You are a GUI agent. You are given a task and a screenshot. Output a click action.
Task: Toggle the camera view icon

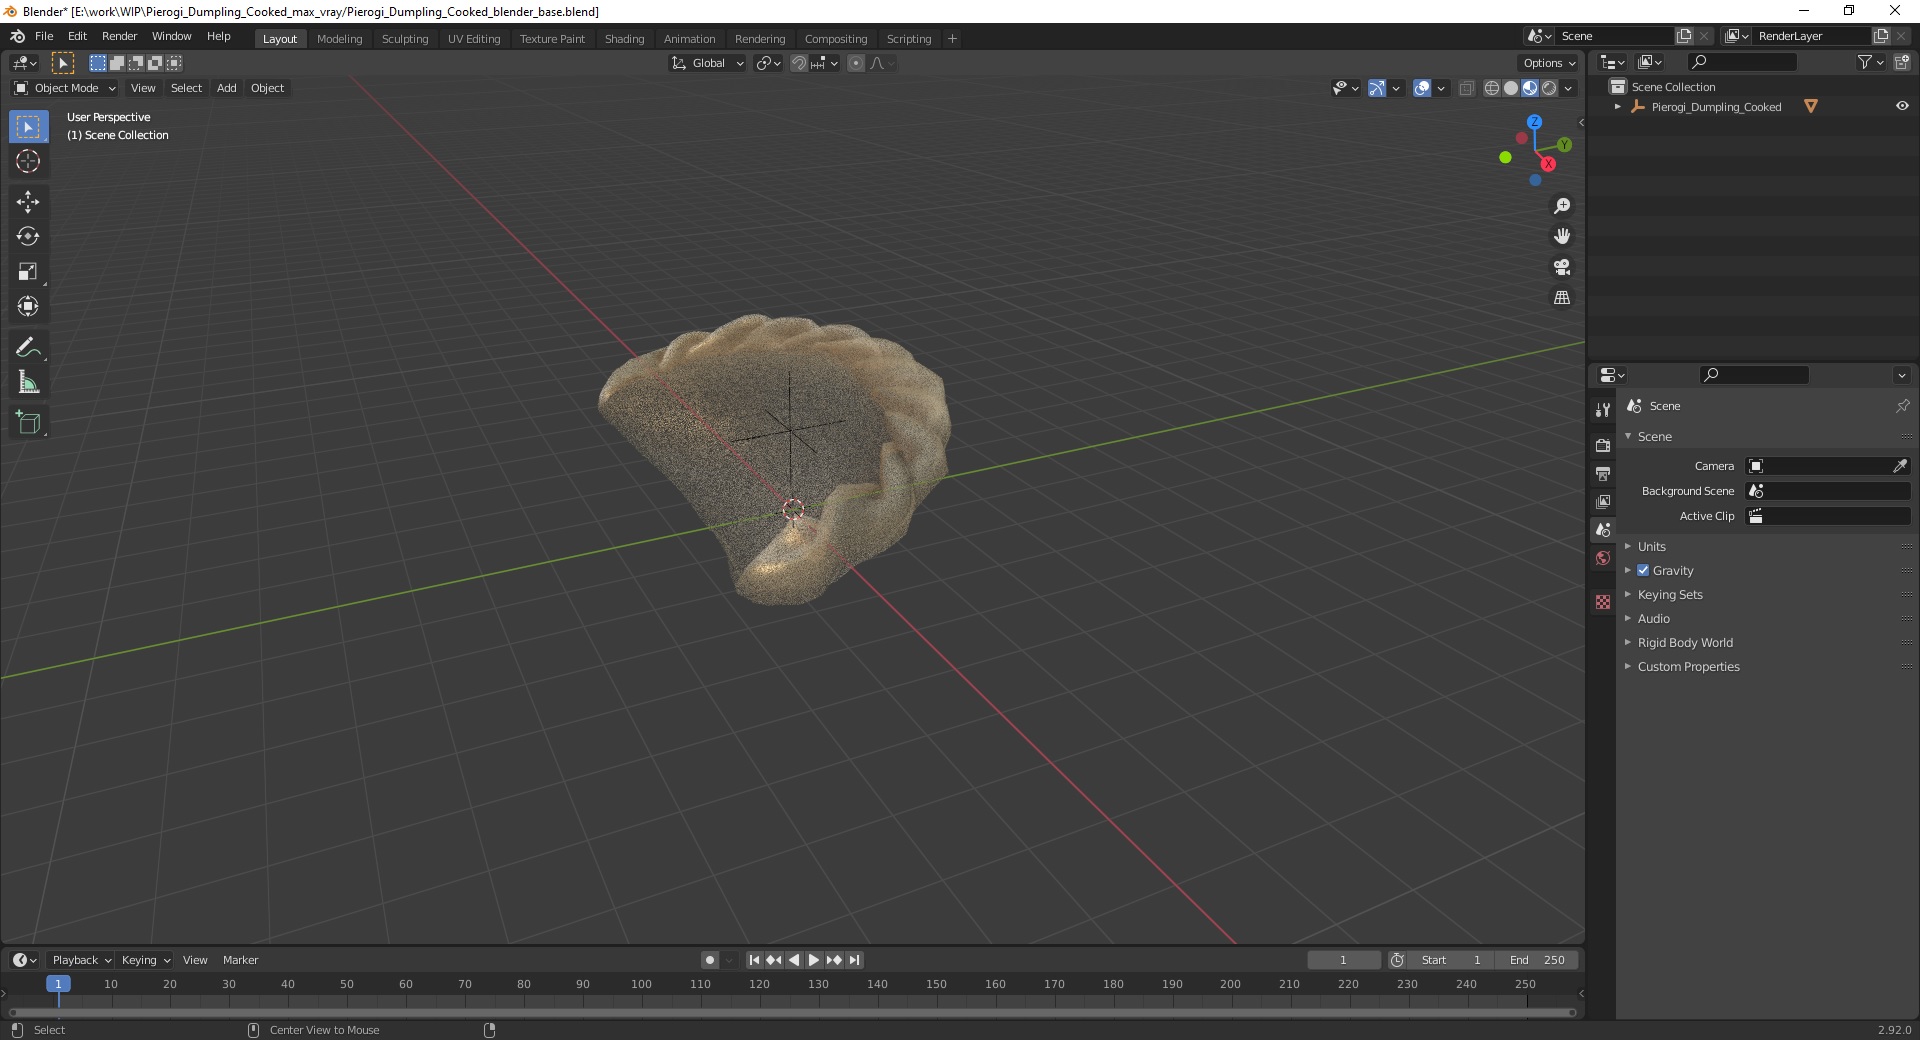click(x=1562, y=267)
